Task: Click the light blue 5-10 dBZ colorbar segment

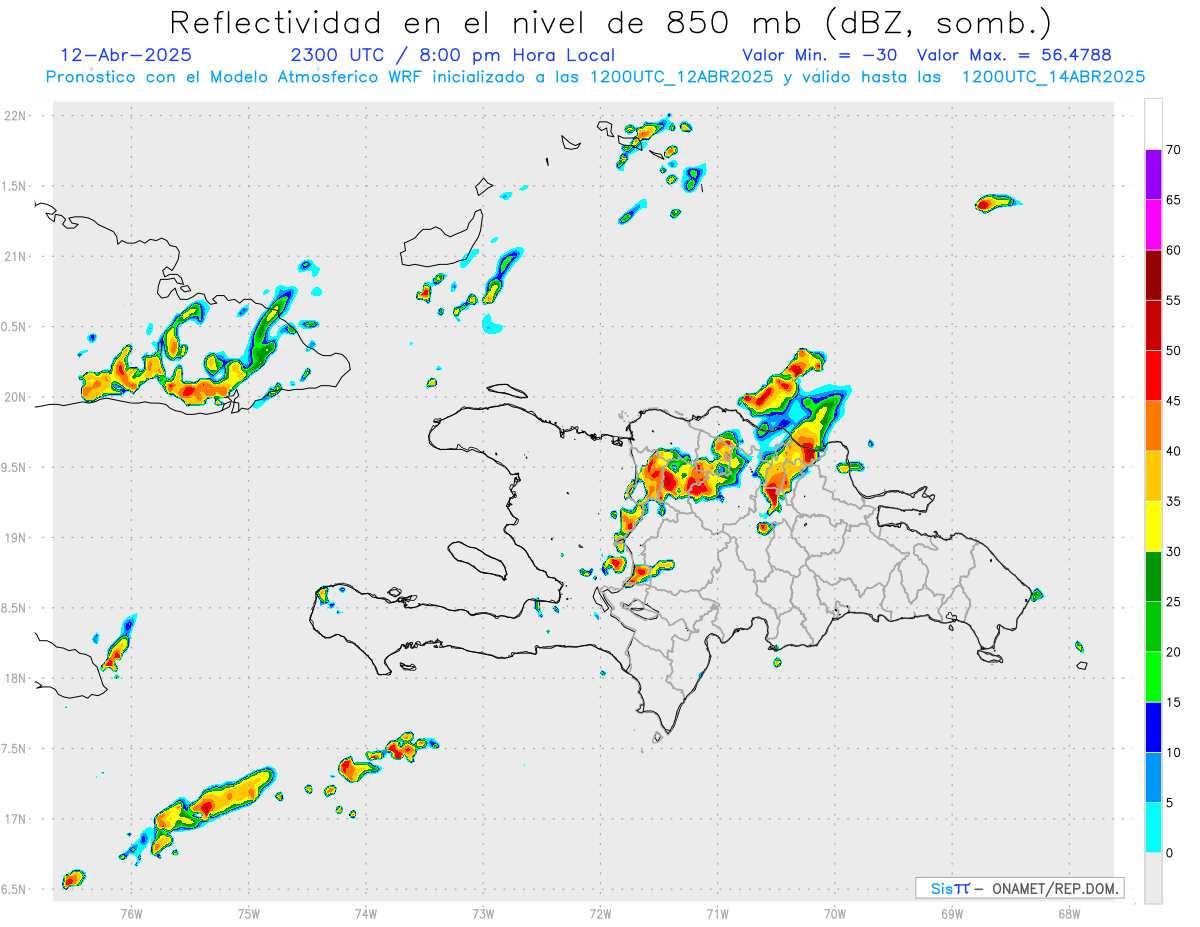Action: pos(1153,778)
